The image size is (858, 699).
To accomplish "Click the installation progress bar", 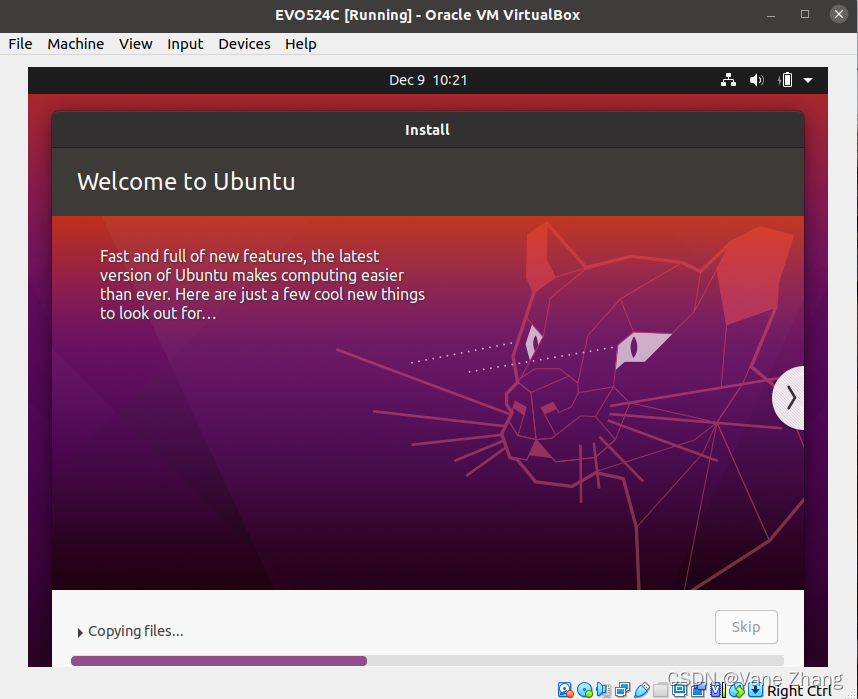I will pyautogui.click(x=427, y=661).
